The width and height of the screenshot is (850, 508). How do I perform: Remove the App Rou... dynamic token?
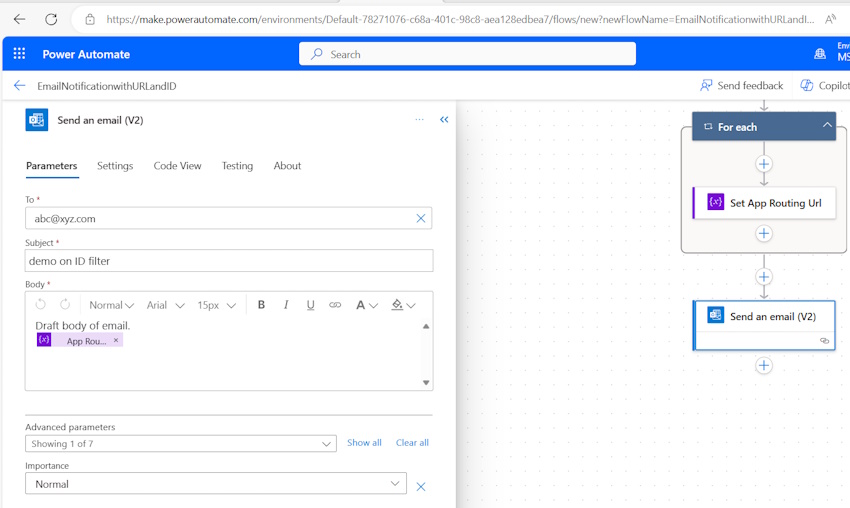115,340
